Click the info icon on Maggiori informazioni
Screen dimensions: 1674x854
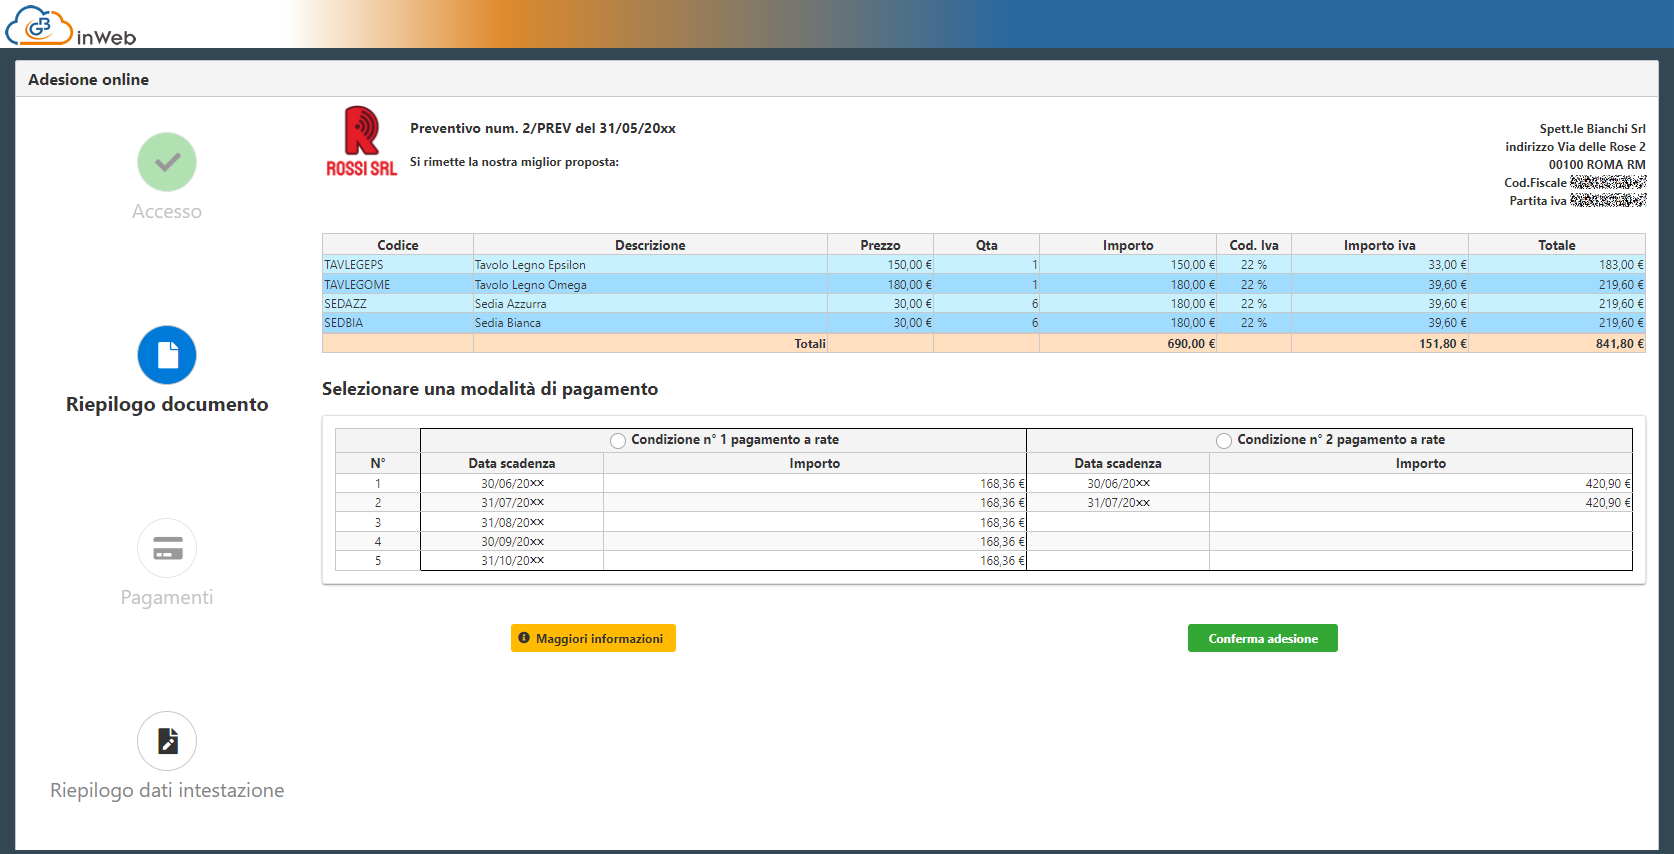click(524, 638)
